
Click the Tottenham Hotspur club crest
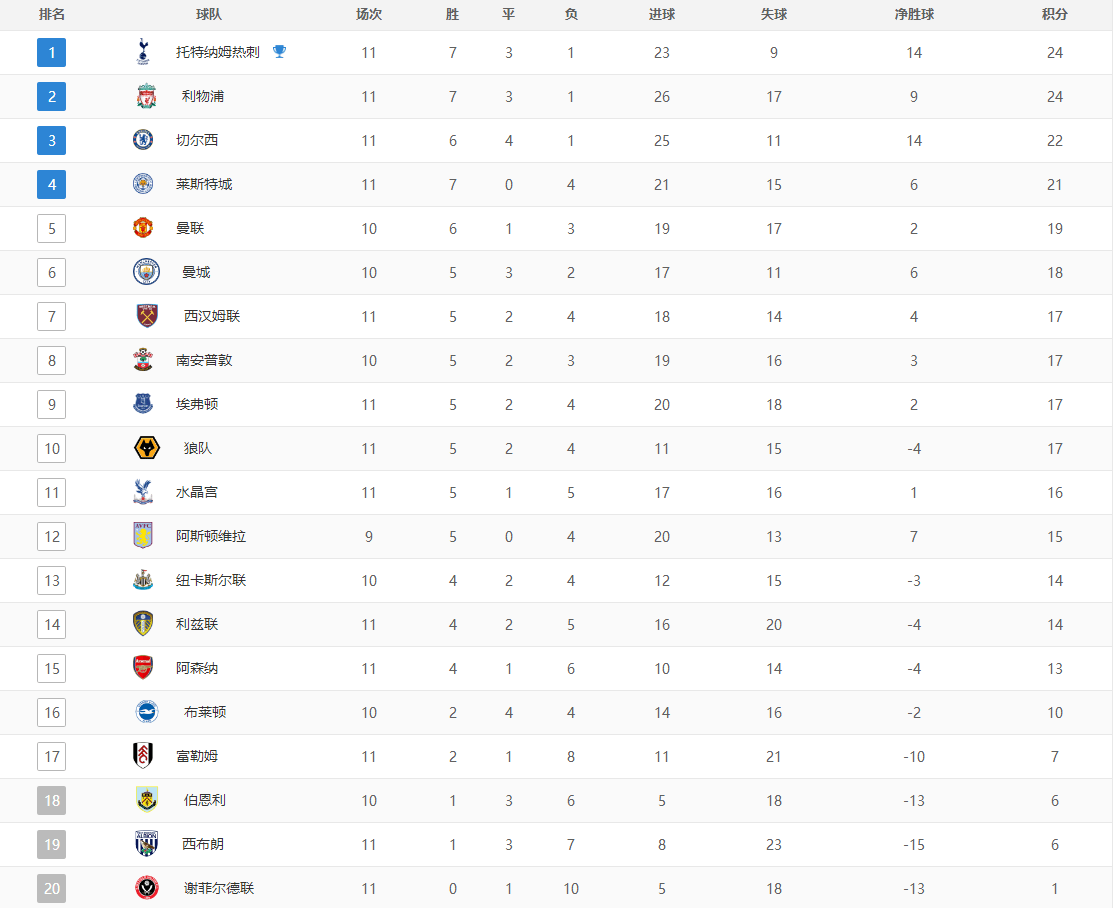click(x=143, y=52)
